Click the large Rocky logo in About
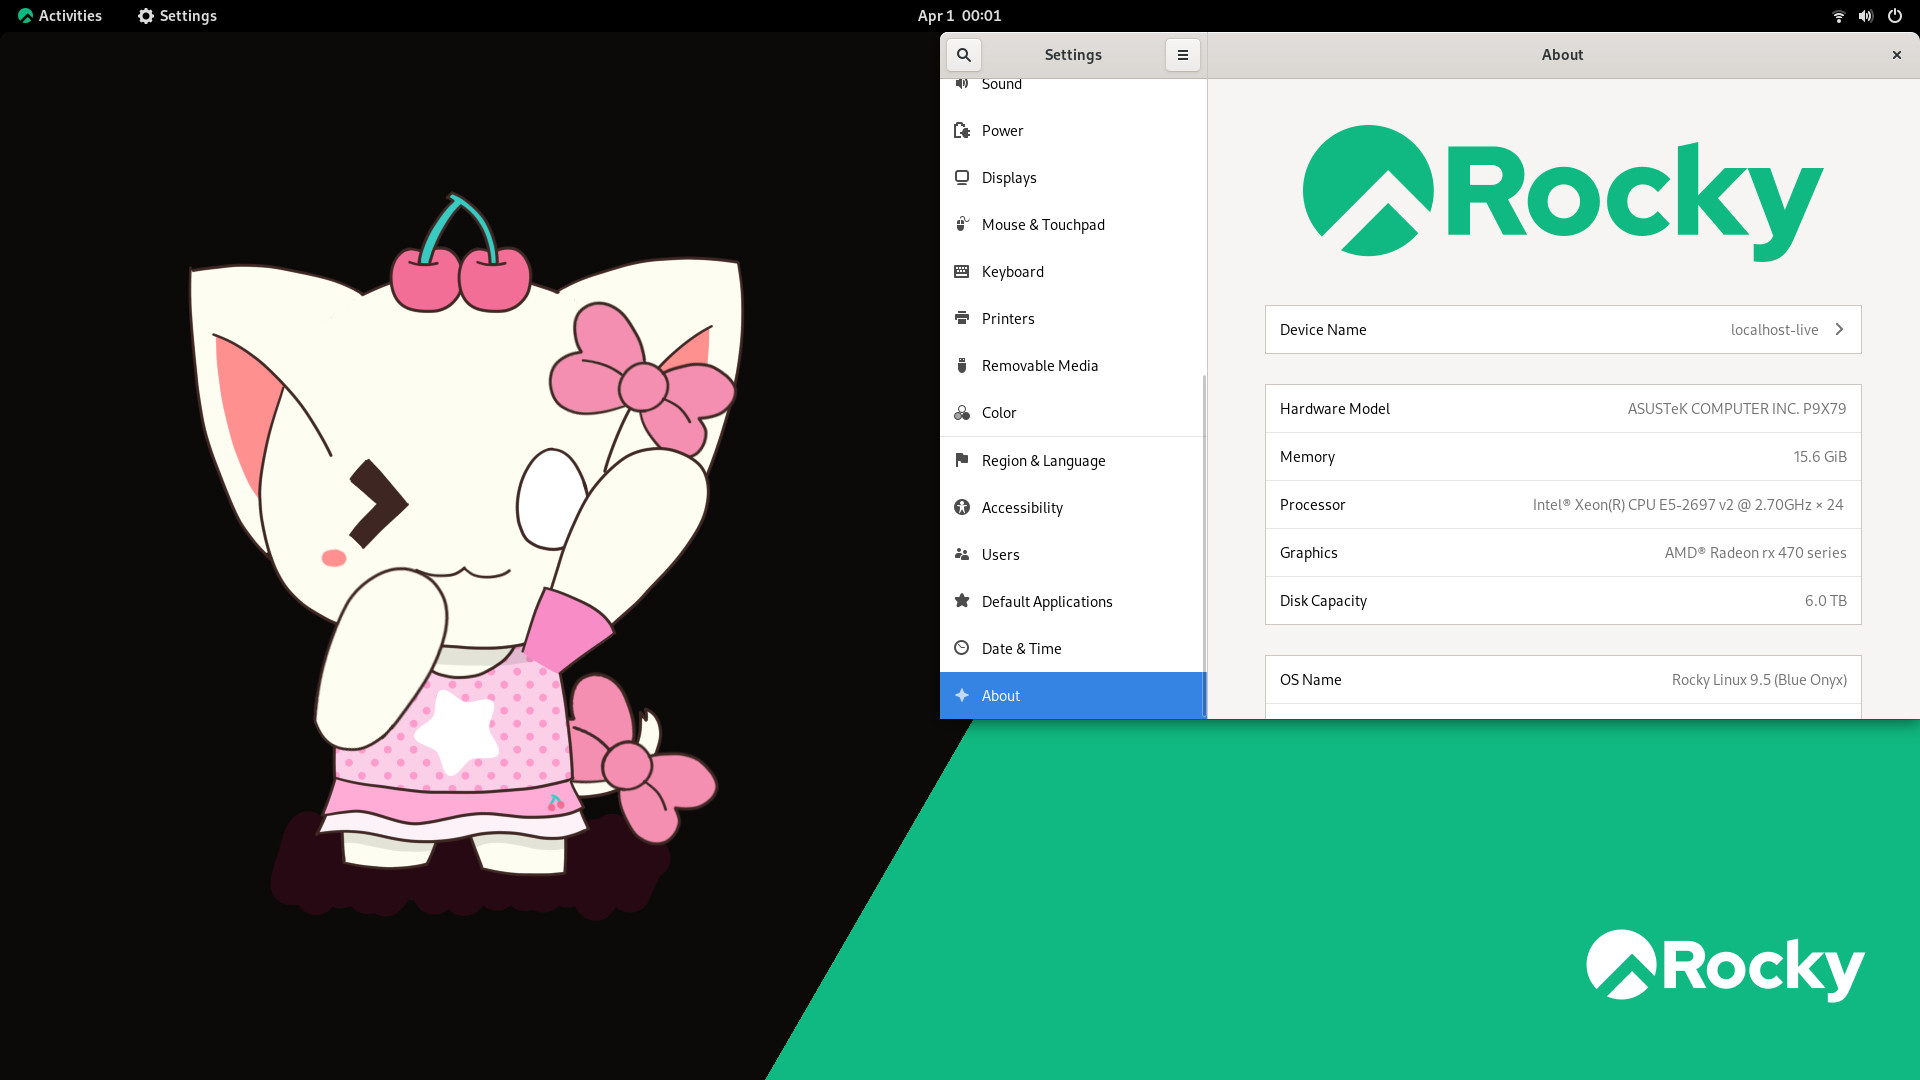Viewport: 1920px width, 1080px height. click(x=1563, y=193)
